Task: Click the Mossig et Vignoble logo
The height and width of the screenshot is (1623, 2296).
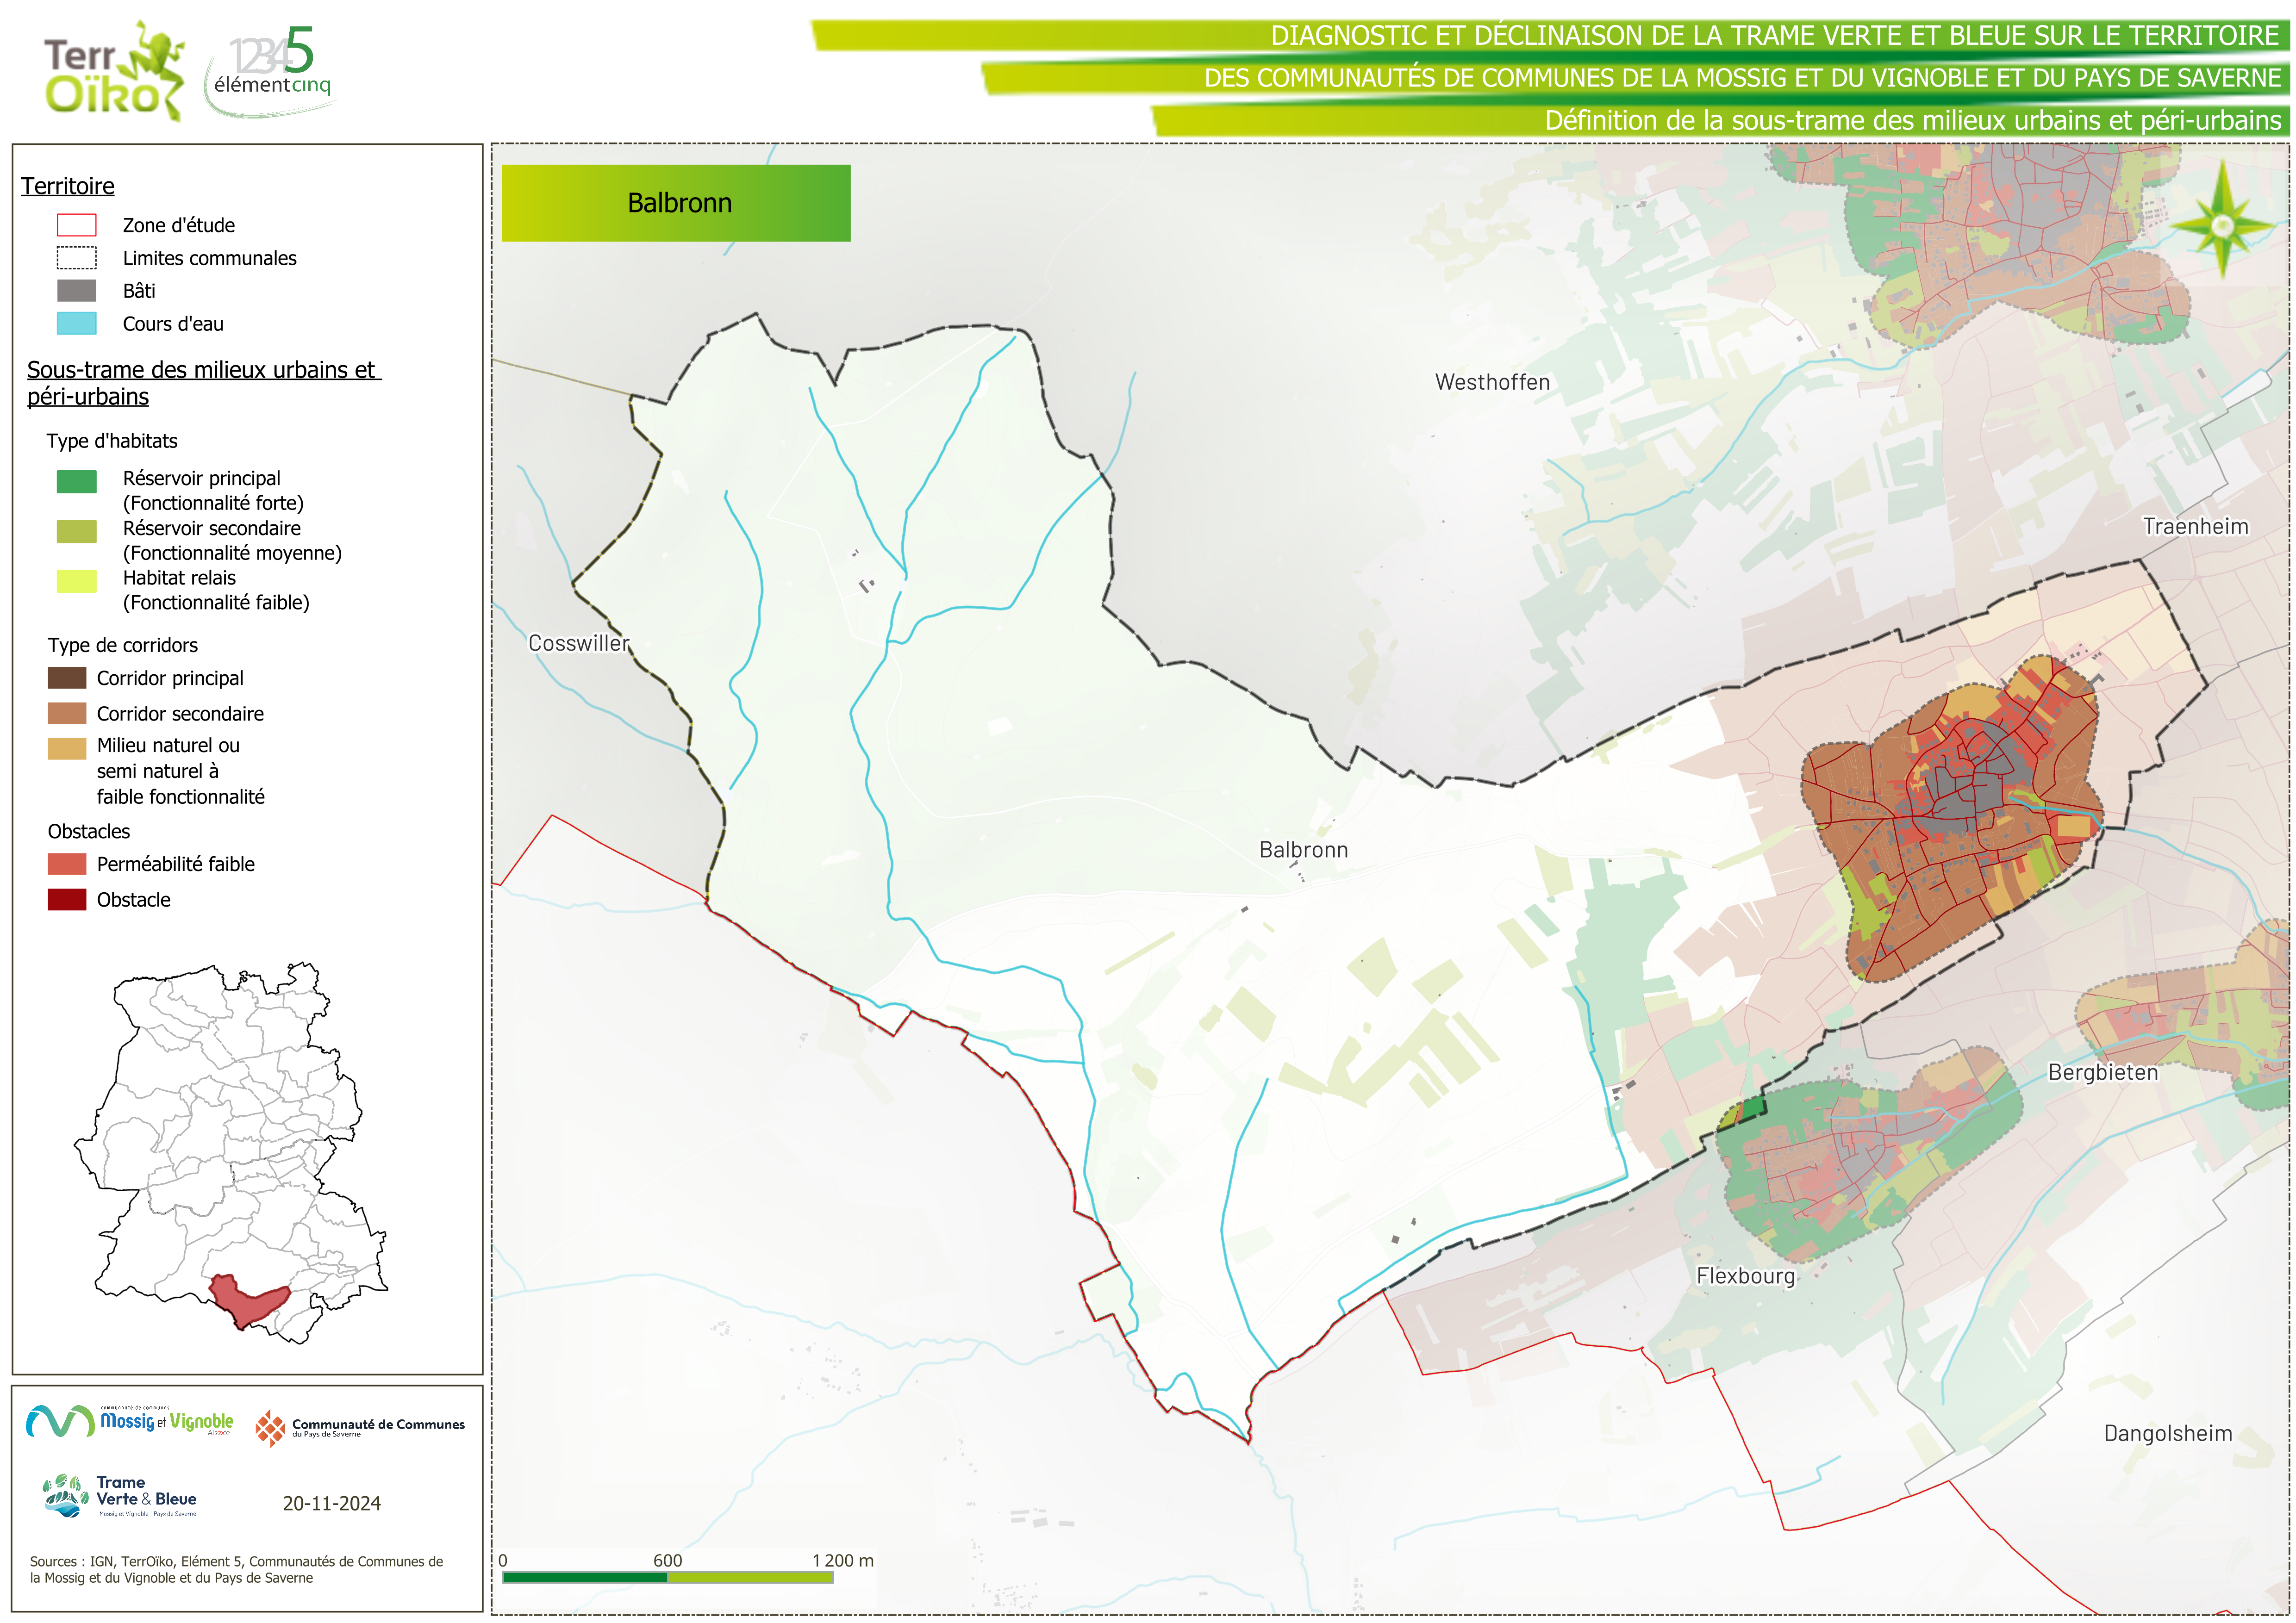Action: [x=130, y=1421]
